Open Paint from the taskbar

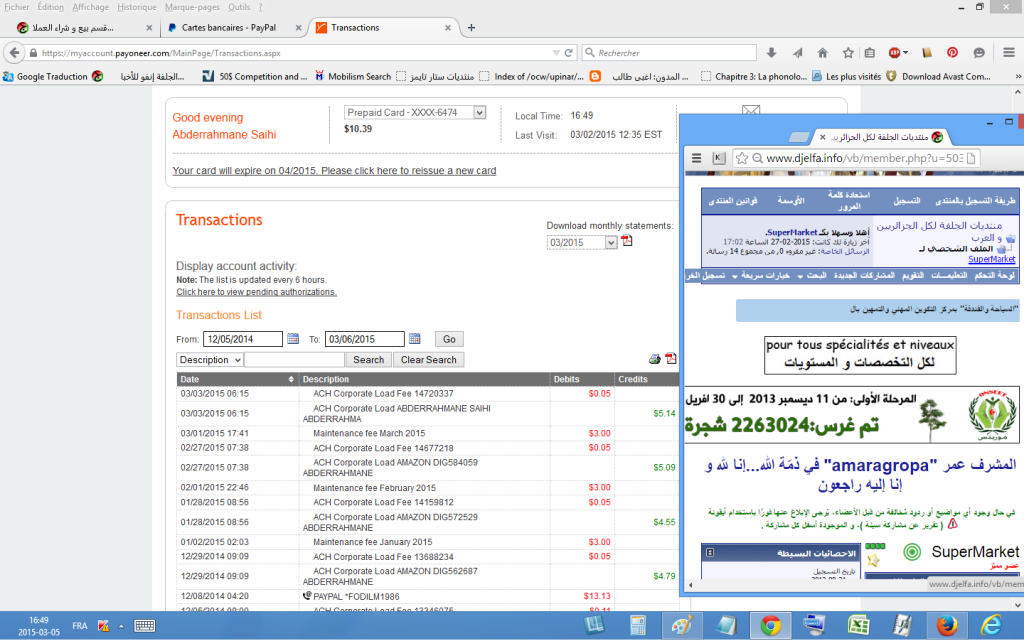tap(682, 625)
